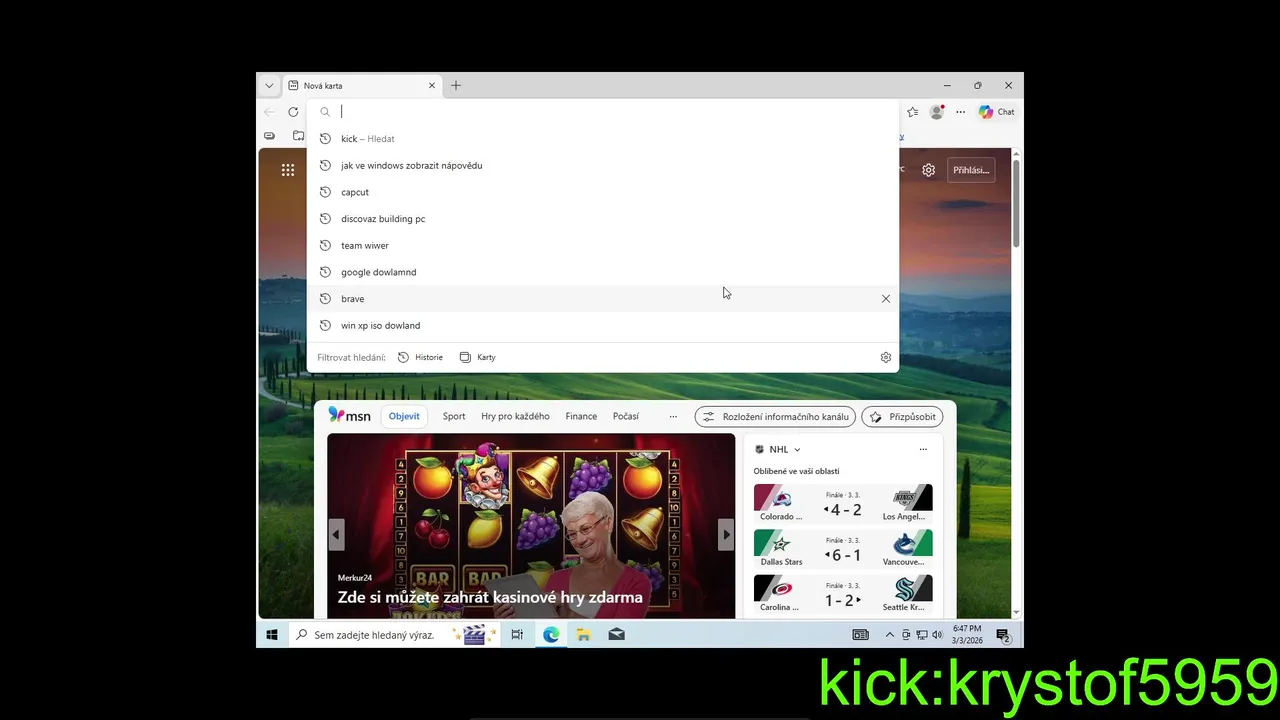Open new tab page settings gear
The height and width of the screenshot is (720, 1280).
point(929,170)
